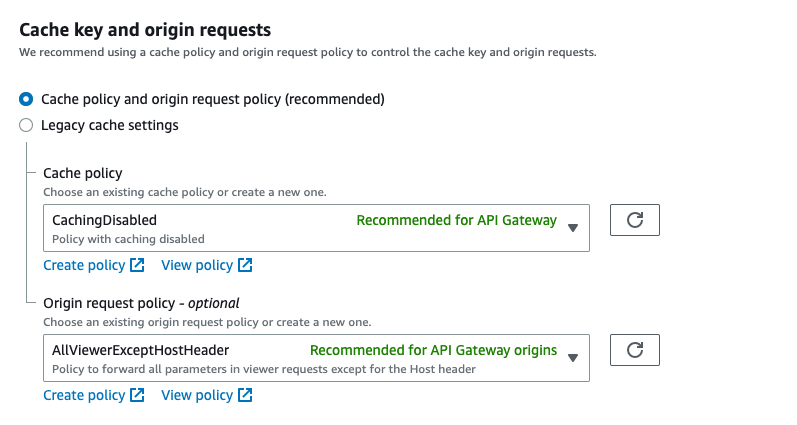Click the 'Origin request policy - optional' label
The width and height of the screenshot is (797, 425).
(x=141, y=302)
